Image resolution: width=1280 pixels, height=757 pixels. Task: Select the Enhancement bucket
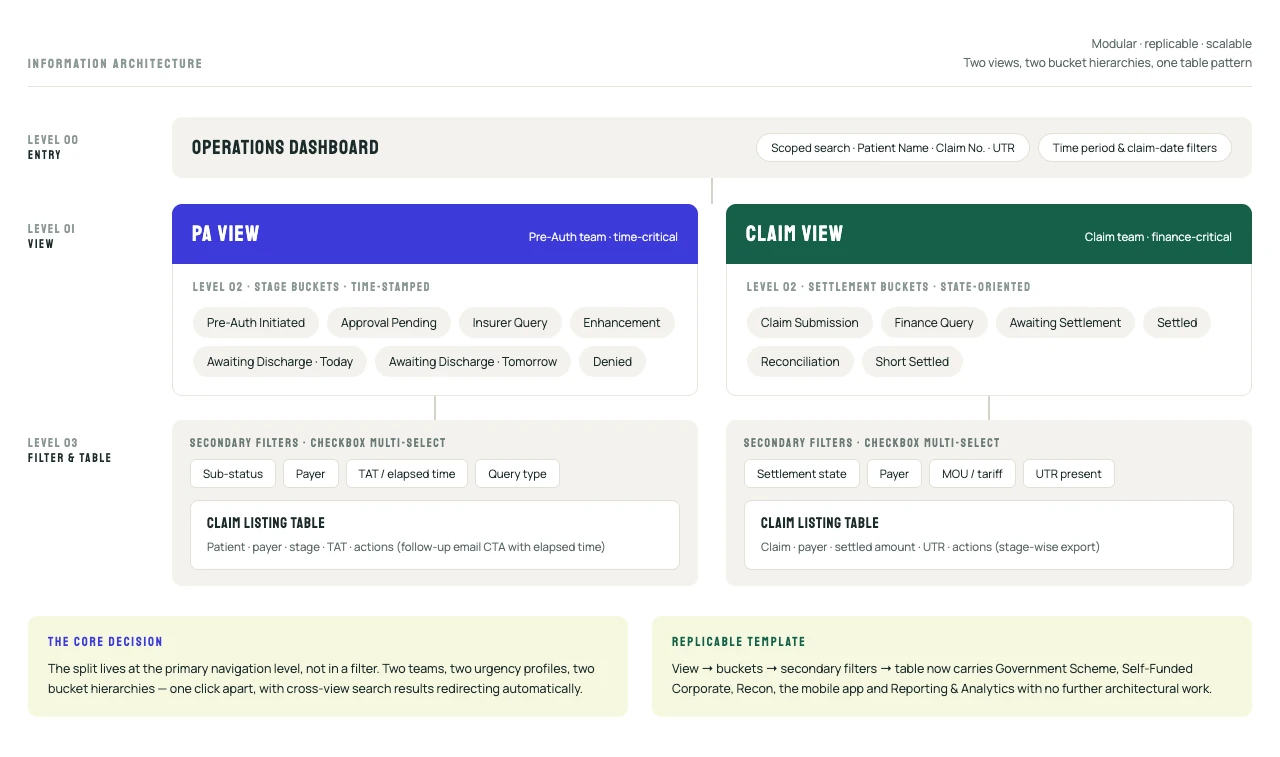(622, 323)
